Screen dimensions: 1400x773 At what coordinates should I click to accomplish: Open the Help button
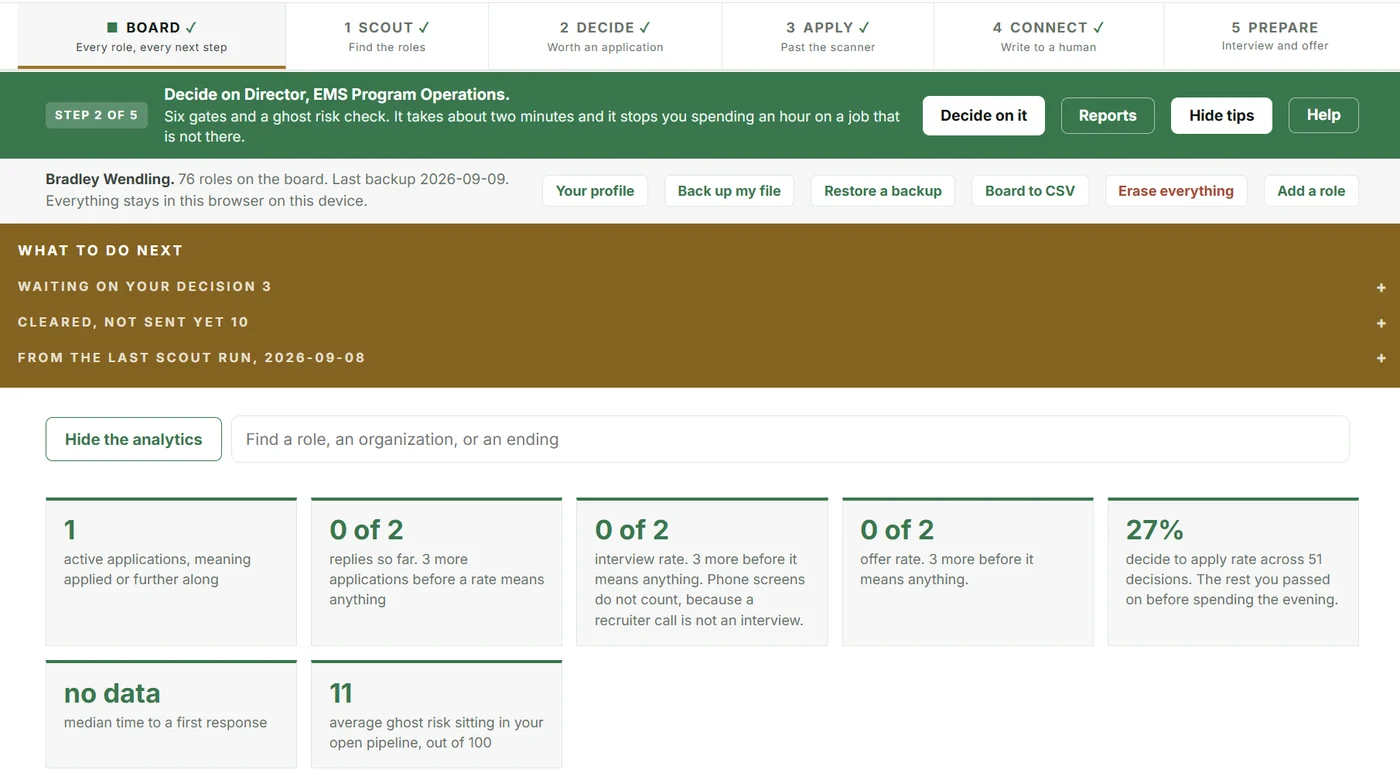coord(1323,115)
